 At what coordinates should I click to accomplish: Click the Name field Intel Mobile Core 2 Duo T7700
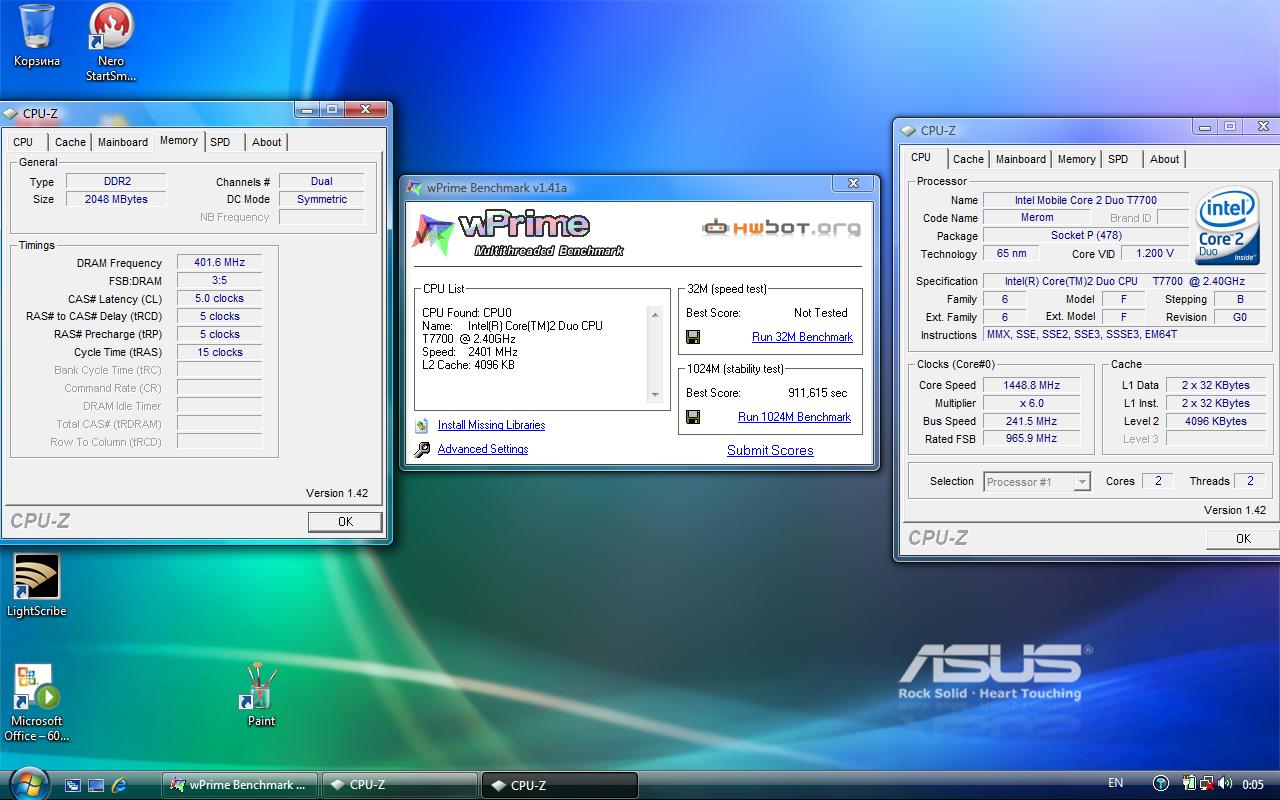pyautogui.click(x=1085, y=200)
